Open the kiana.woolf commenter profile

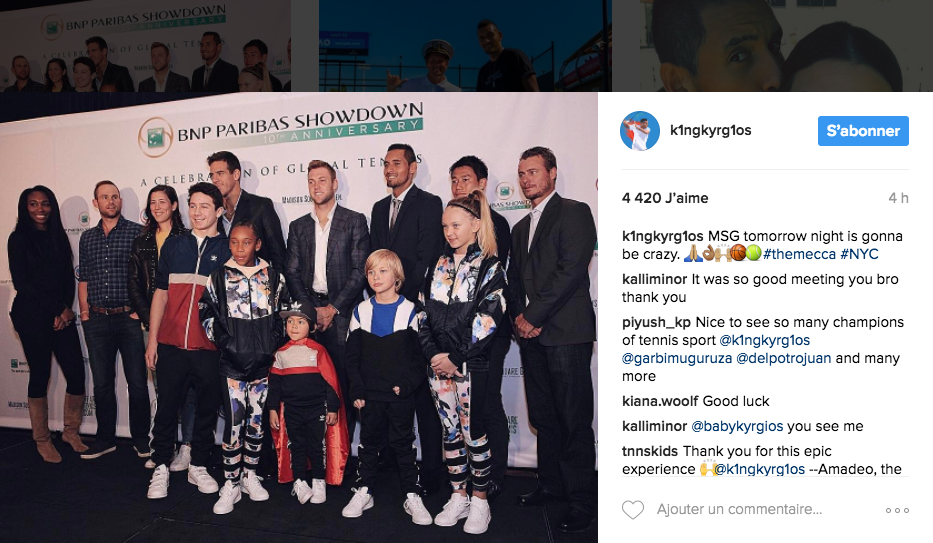pyautogui.click(x=660, y=401)
